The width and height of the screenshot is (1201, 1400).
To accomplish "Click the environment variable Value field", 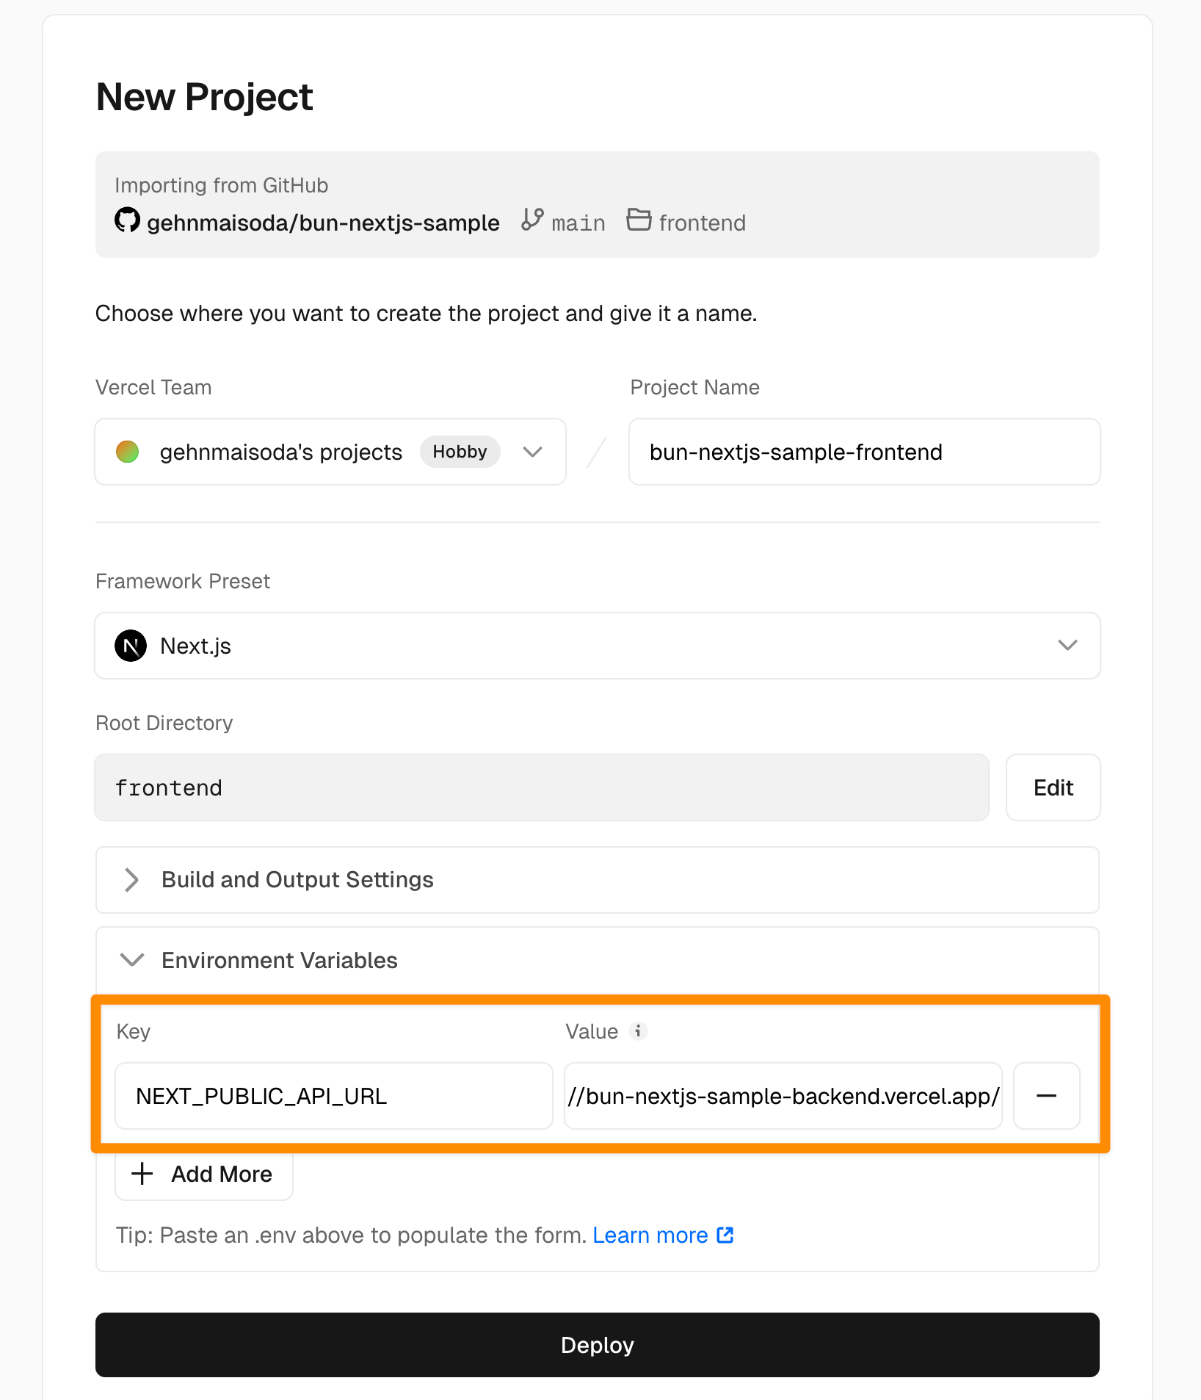I will pyautogui.click(x=782, y=1096).
